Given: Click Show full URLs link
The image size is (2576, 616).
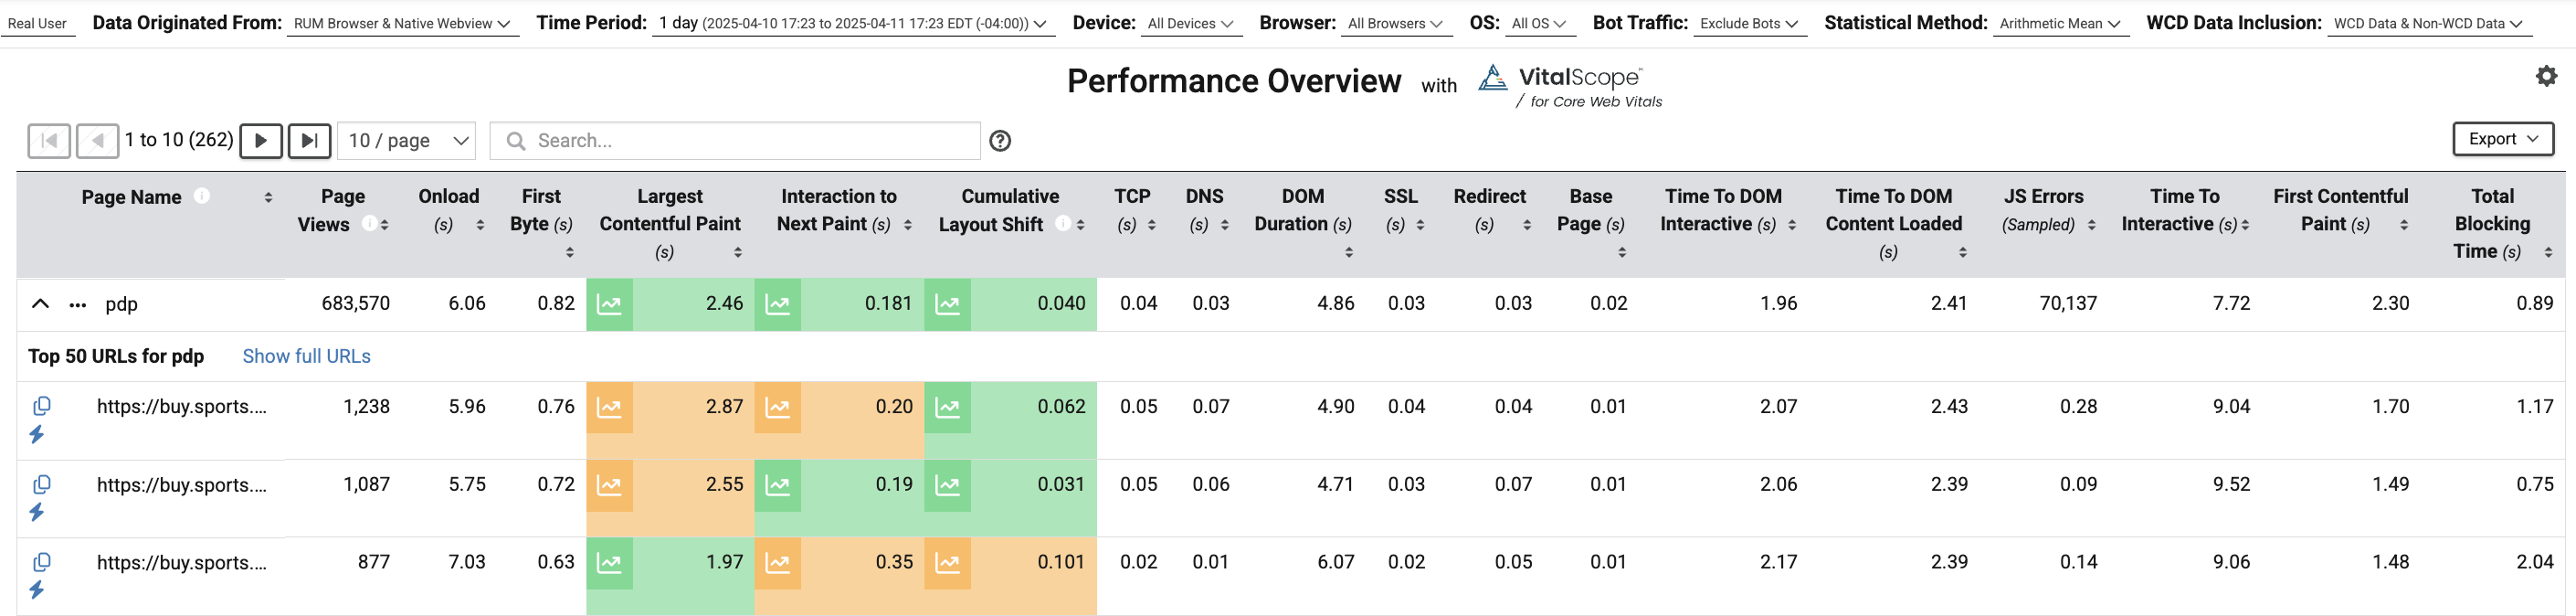Looking at the screenshot, I should click(306, 356).
